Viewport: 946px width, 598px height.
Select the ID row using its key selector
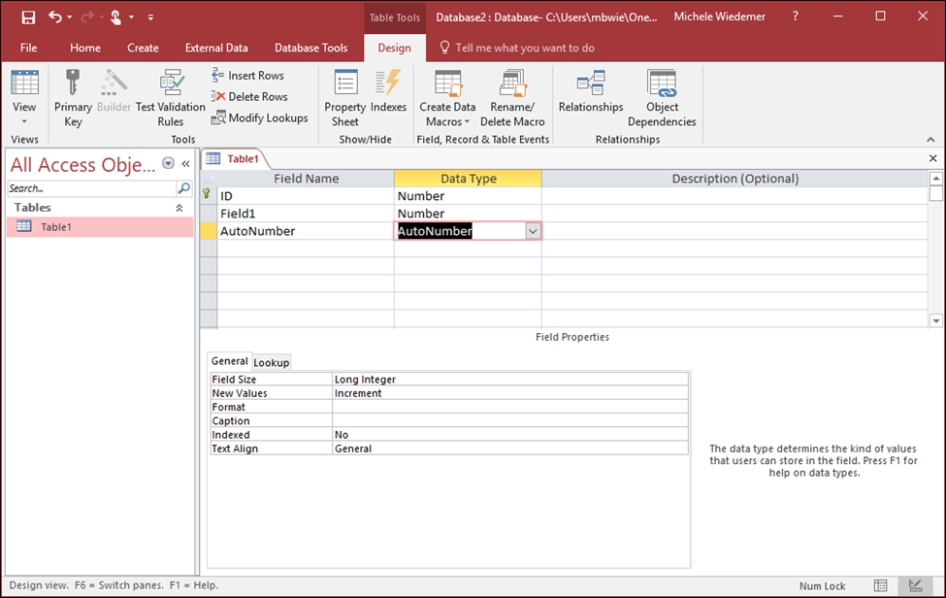pyautogui.click(x=208, y=196)
